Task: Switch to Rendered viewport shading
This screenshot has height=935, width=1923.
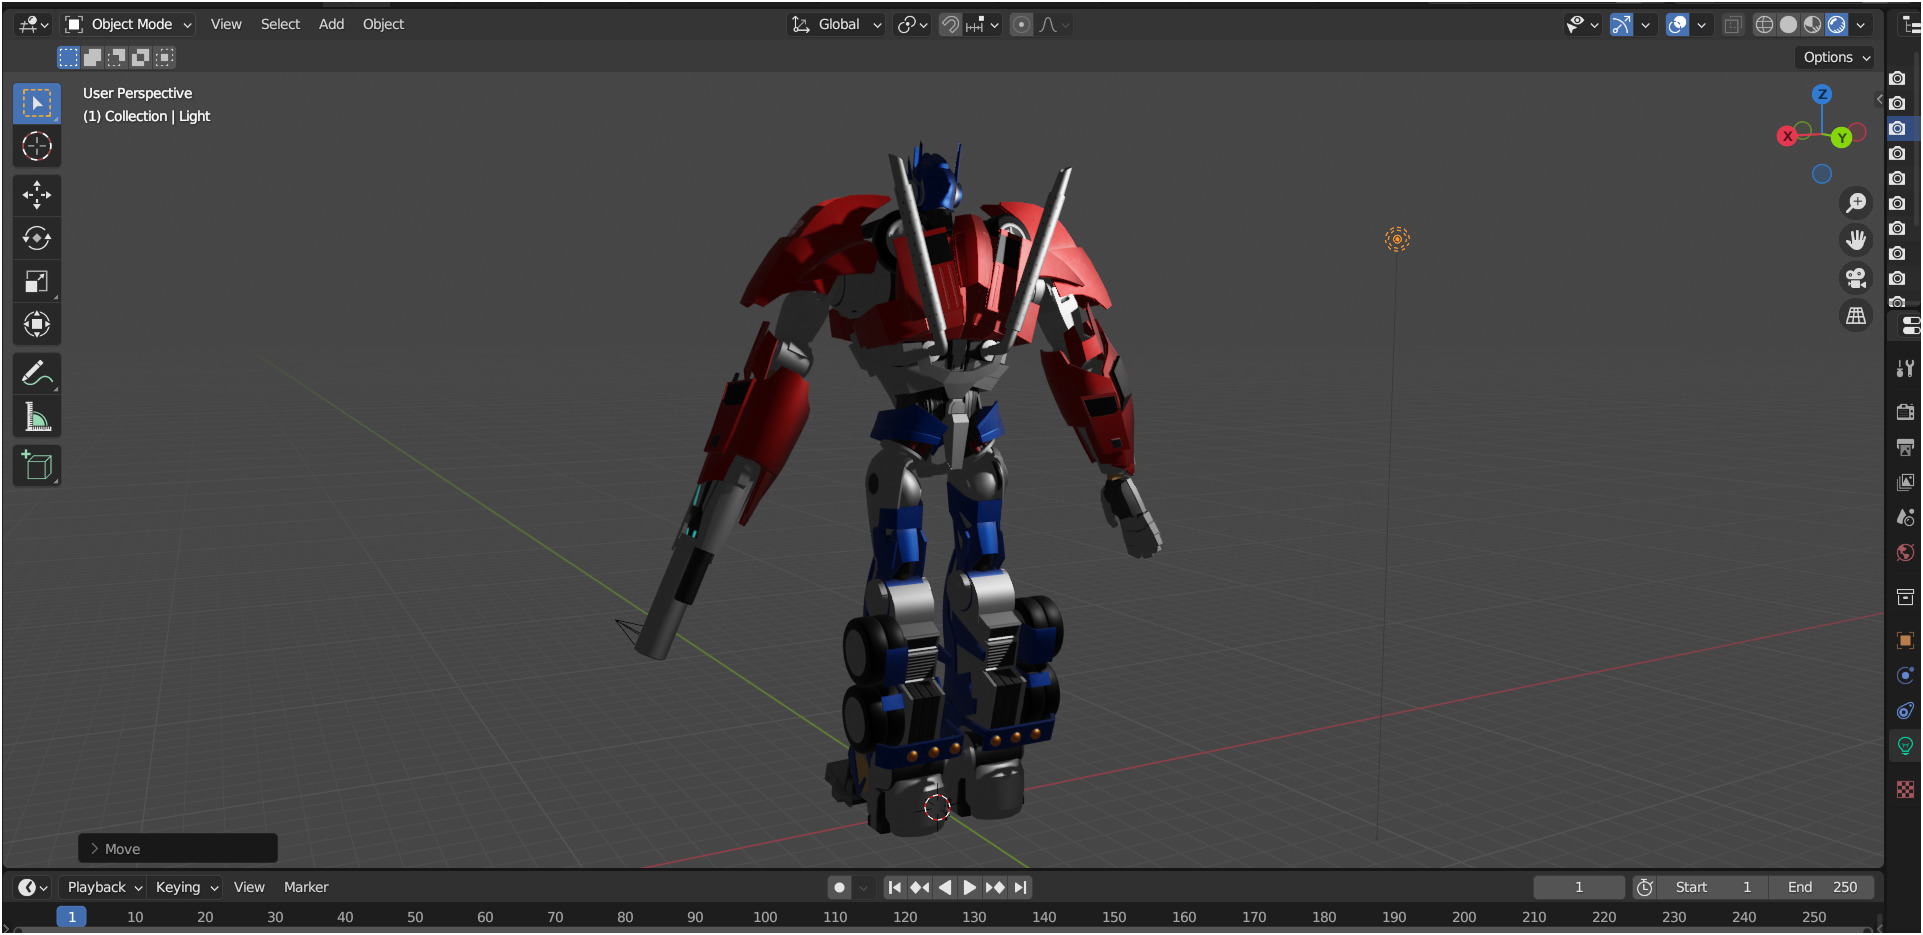Action: coord(1836,24)
